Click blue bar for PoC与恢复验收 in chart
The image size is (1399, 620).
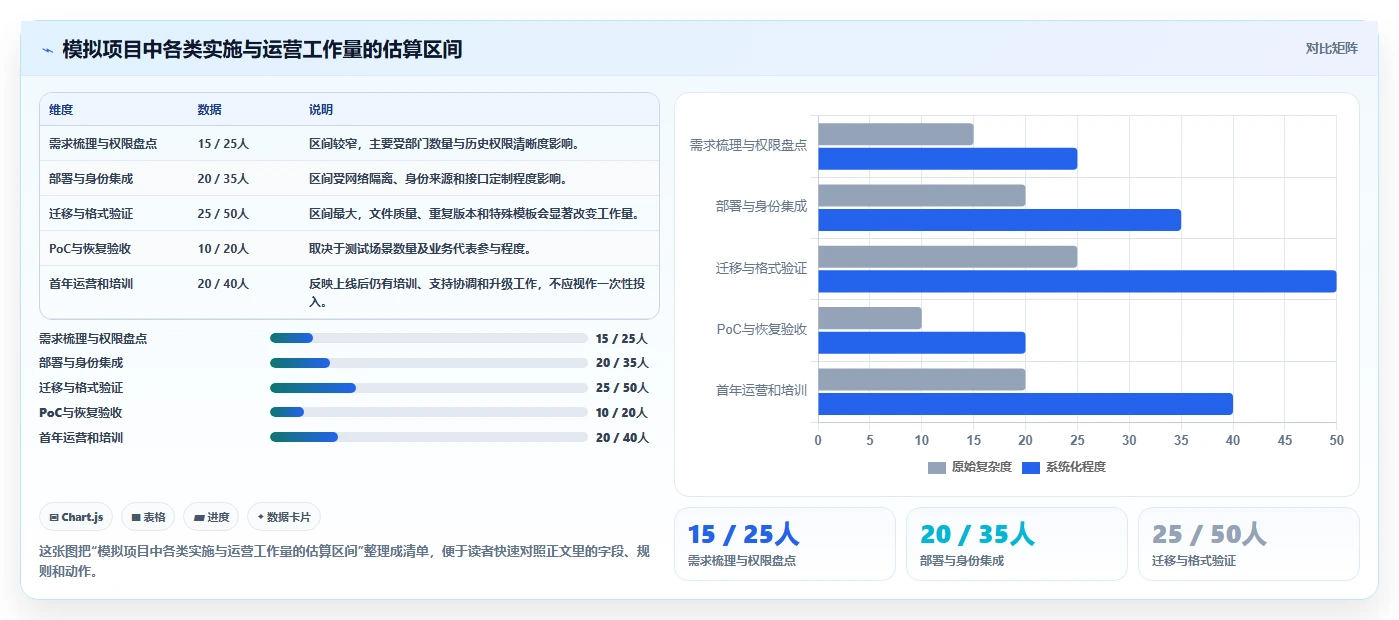(922, 343)
